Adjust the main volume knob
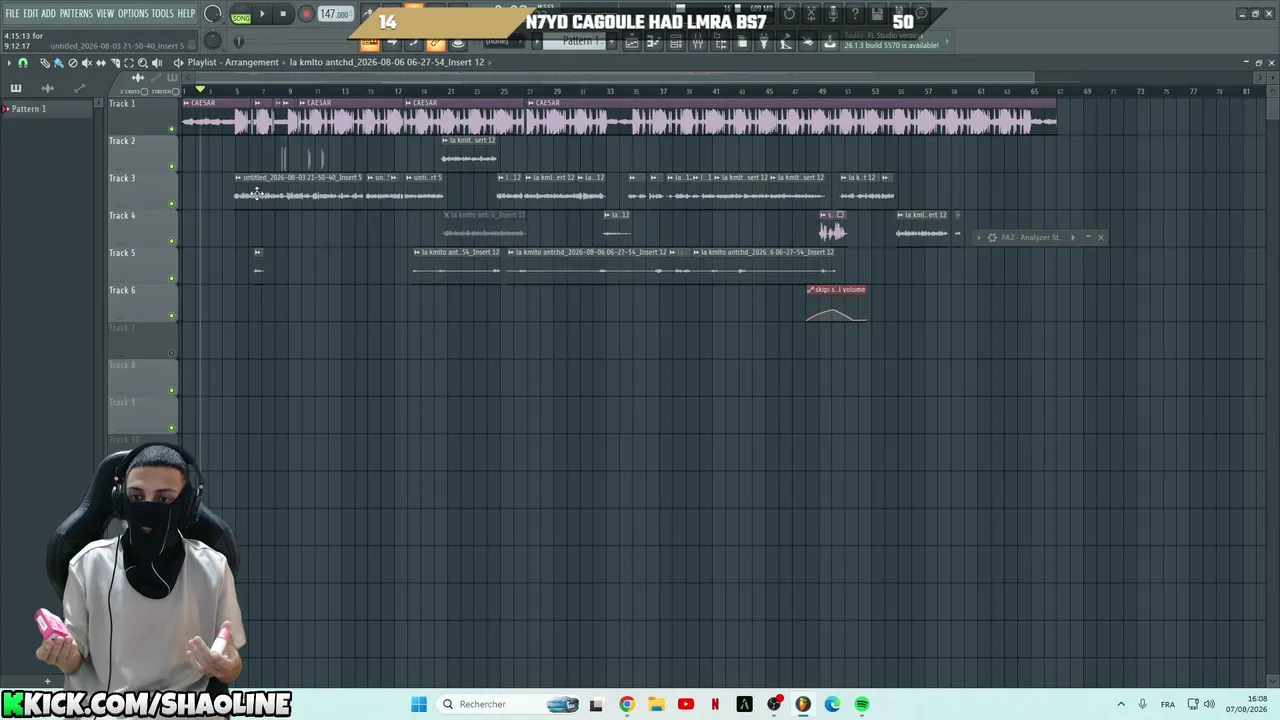 coord(213,14)
